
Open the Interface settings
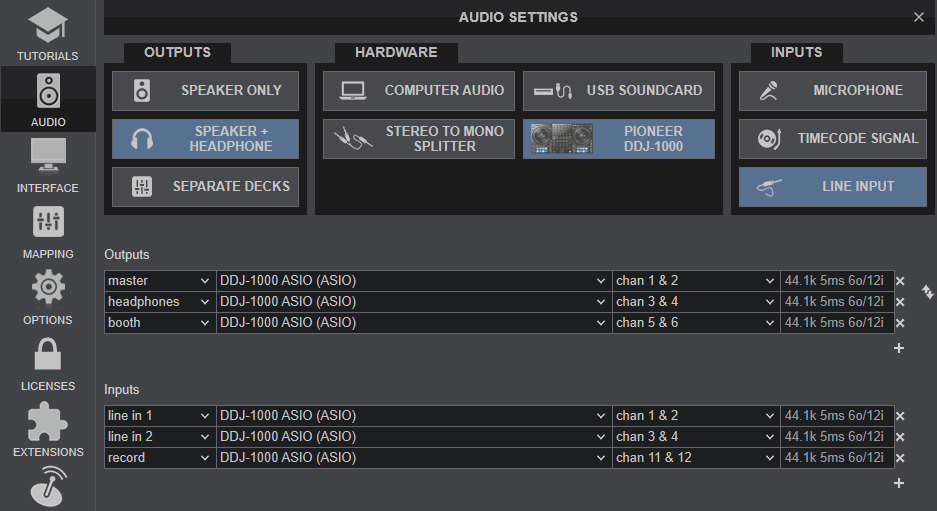click(48, 166)
